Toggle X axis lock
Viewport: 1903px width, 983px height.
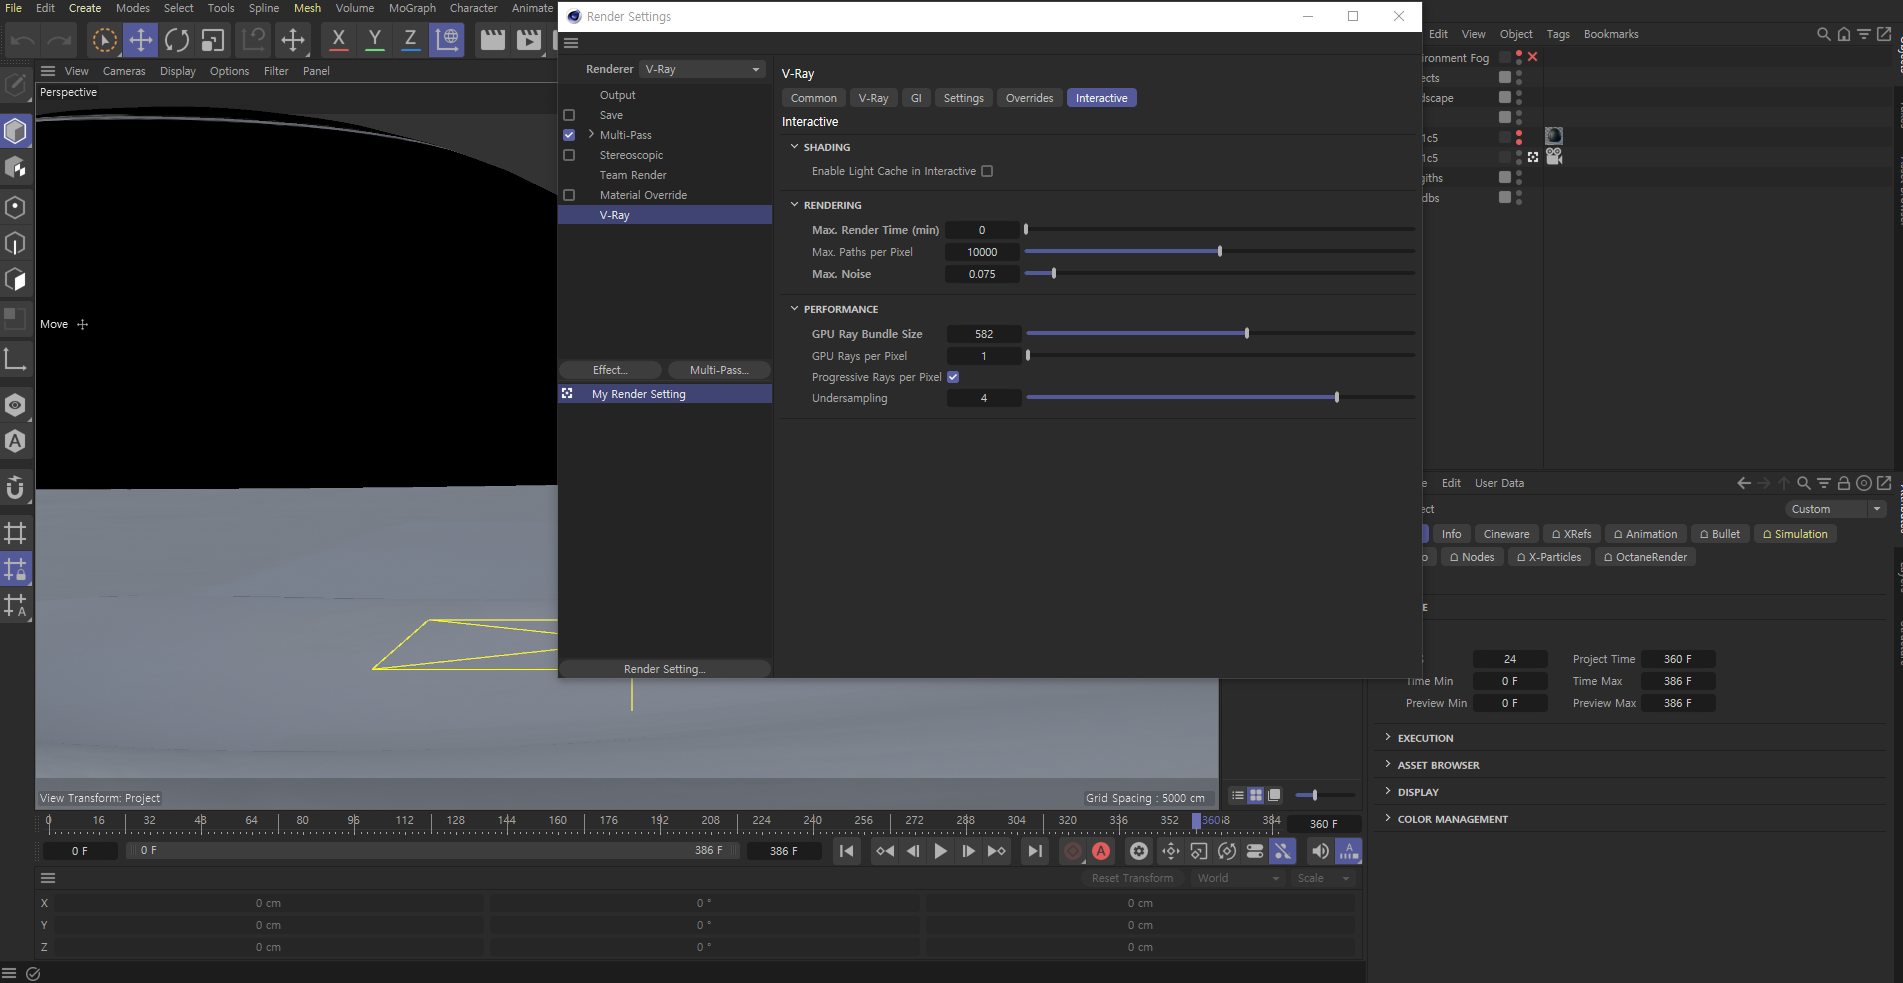(338, 40)
